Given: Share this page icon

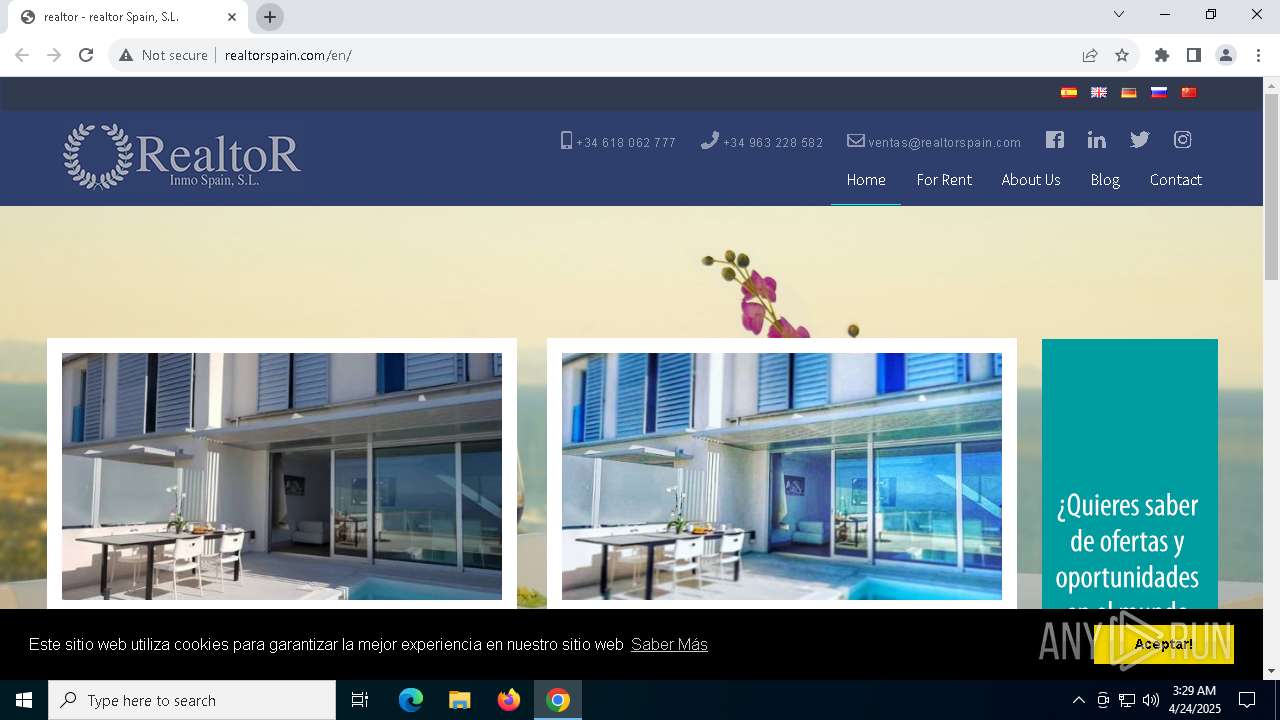Looking at the screenshot, I should [1090, 55].
